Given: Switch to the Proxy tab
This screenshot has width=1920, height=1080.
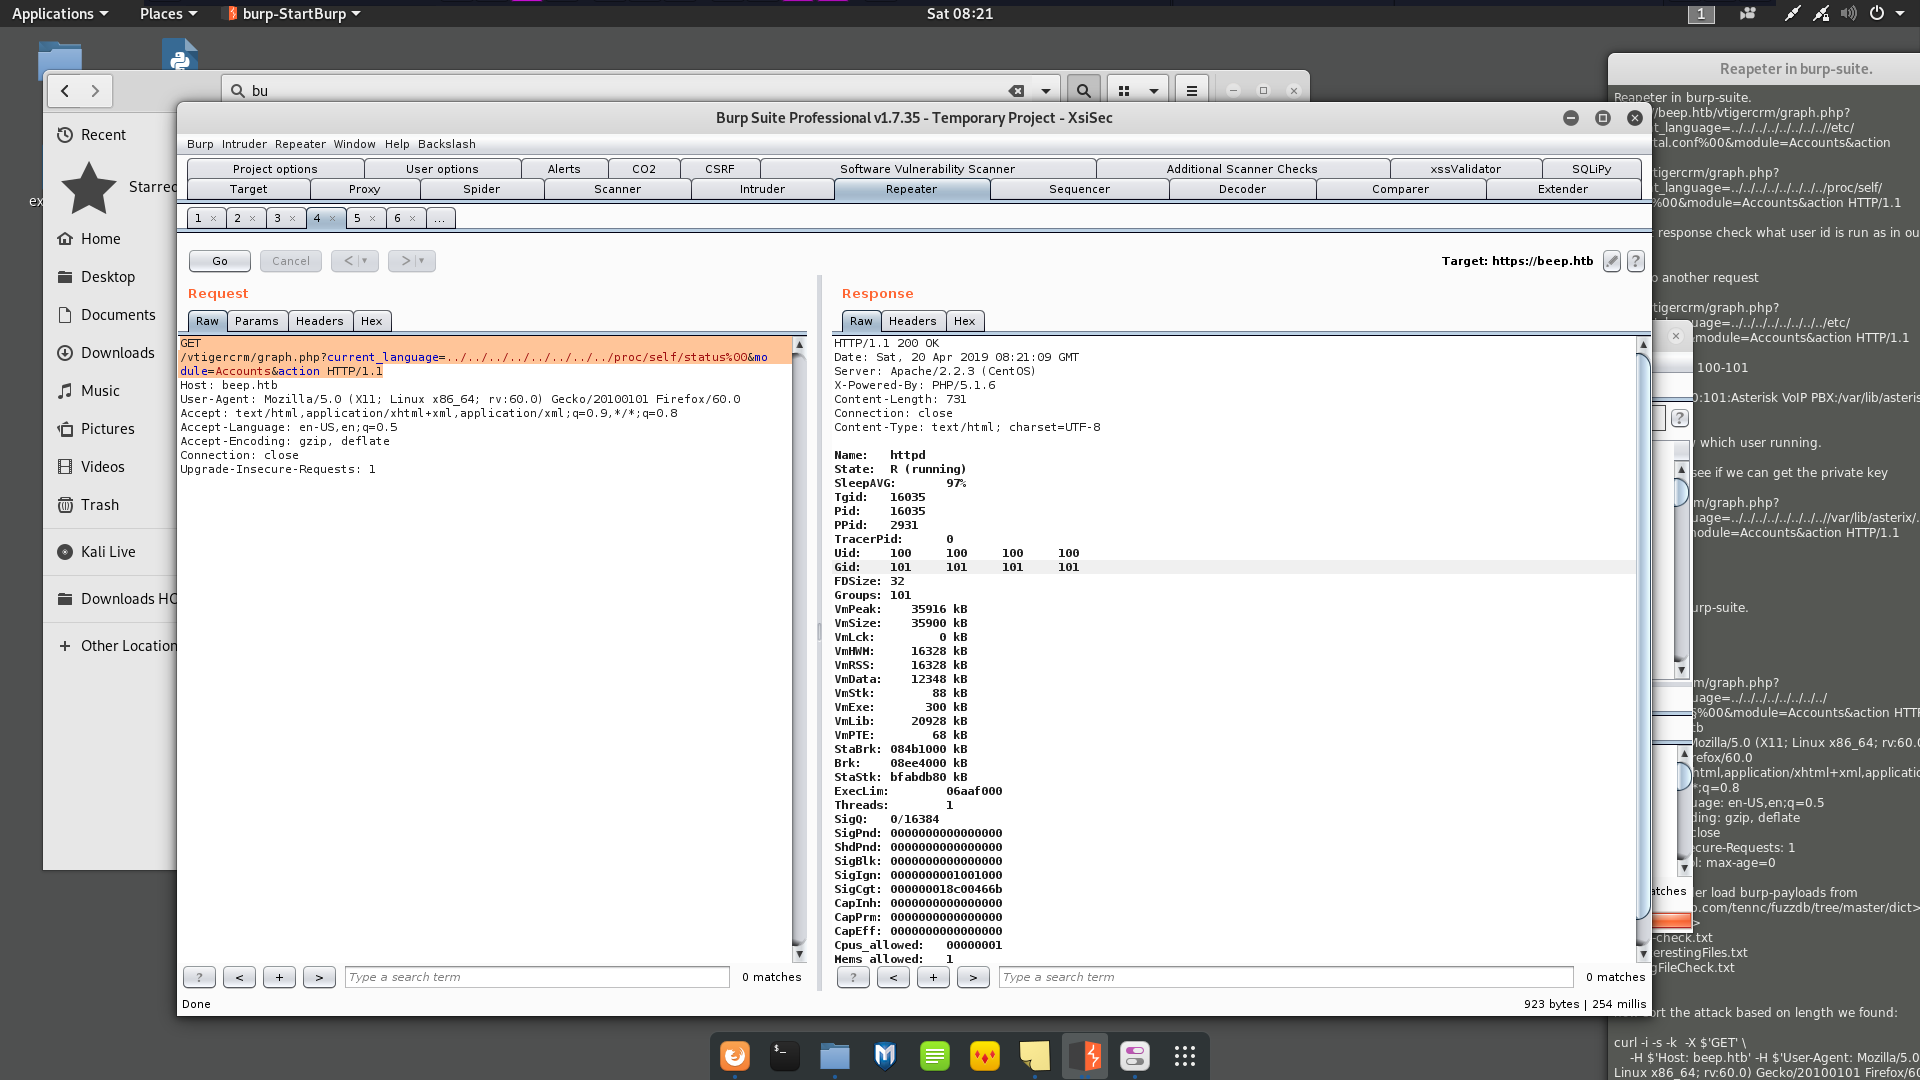Looking at the screenshot, I should point(365,189).
